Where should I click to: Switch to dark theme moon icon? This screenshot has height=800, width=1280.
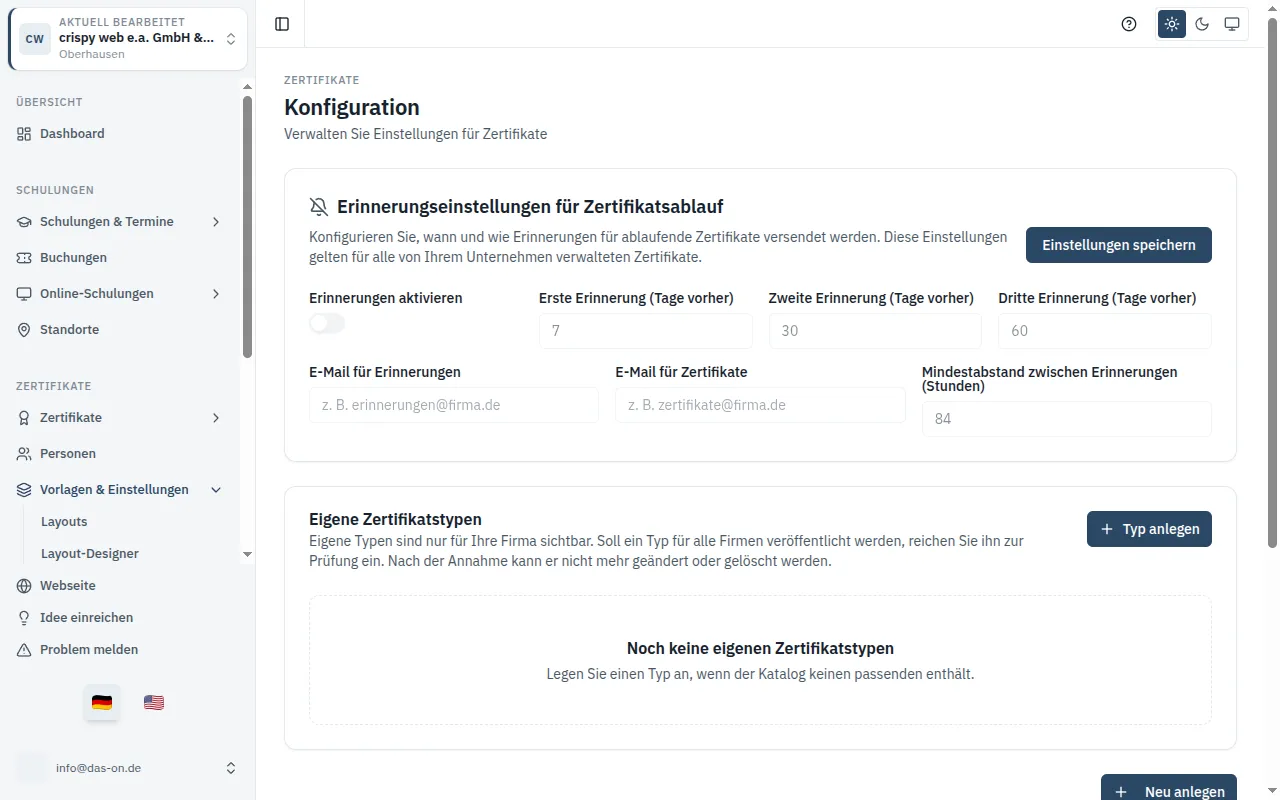tap(1202, 24)
